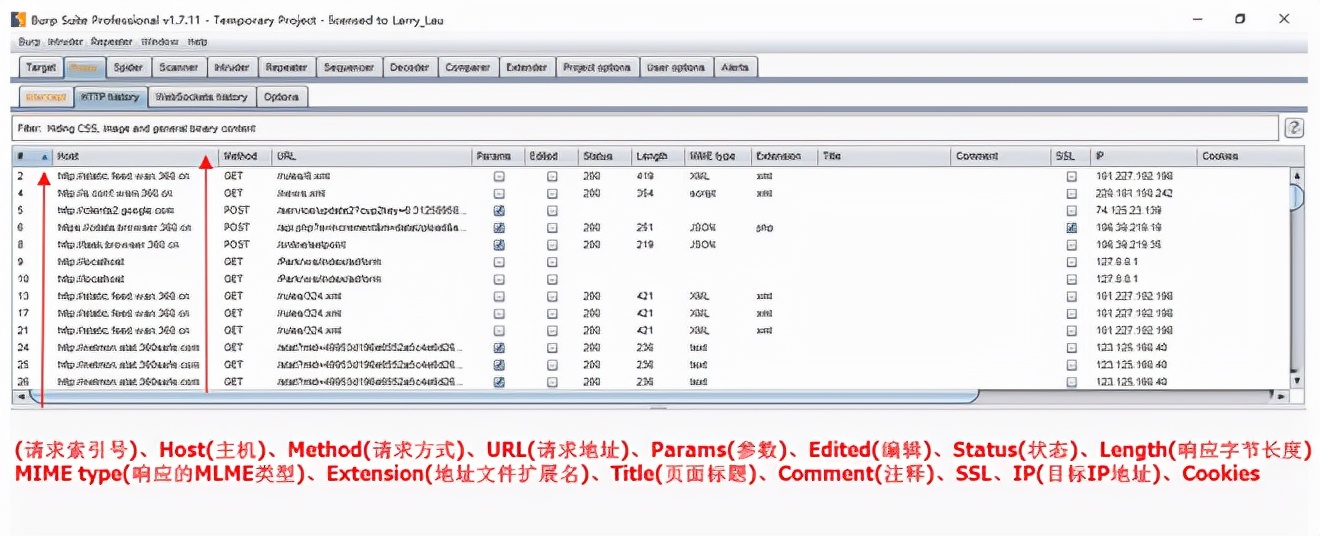The image size is (1320, 536).
Task: Sort table by Method column header
Action: (245, 156)
